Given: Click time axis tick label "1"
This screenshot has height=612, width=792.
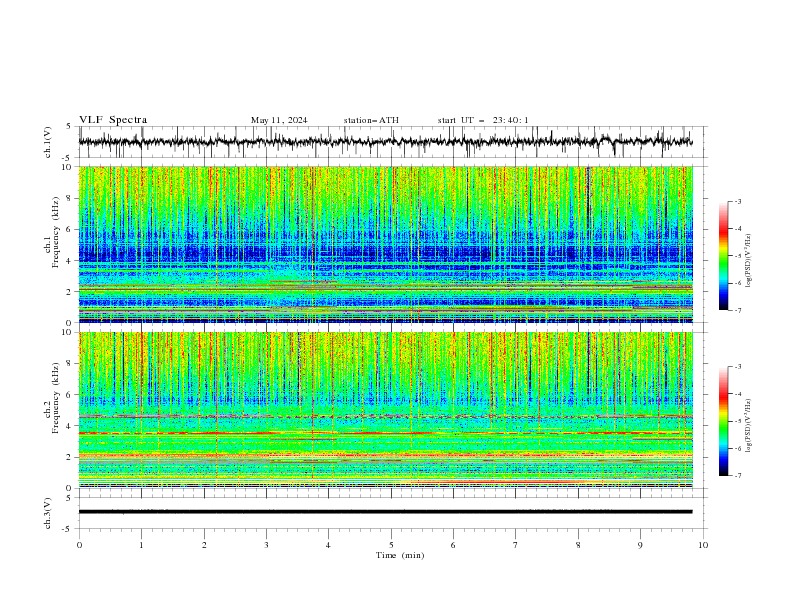Looking at the screenshot, I should click(x=141, y=545).
